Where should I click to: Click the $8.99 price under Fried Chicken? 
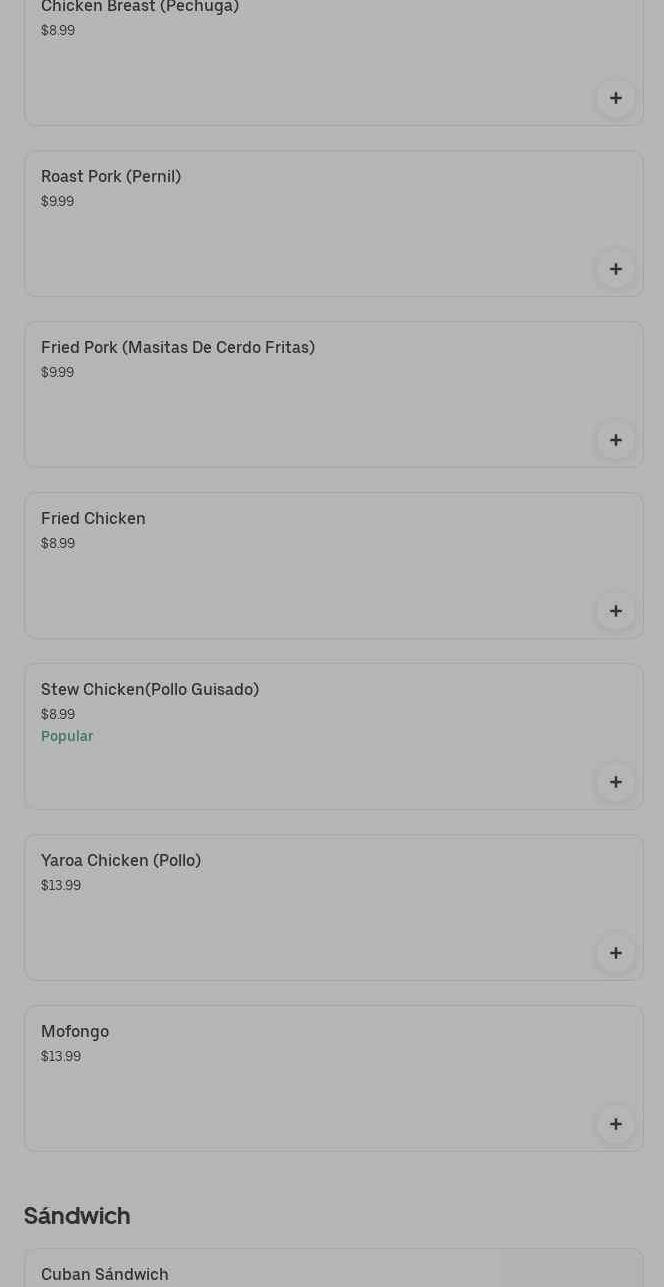pyautogui.click(x=58, y=544)
